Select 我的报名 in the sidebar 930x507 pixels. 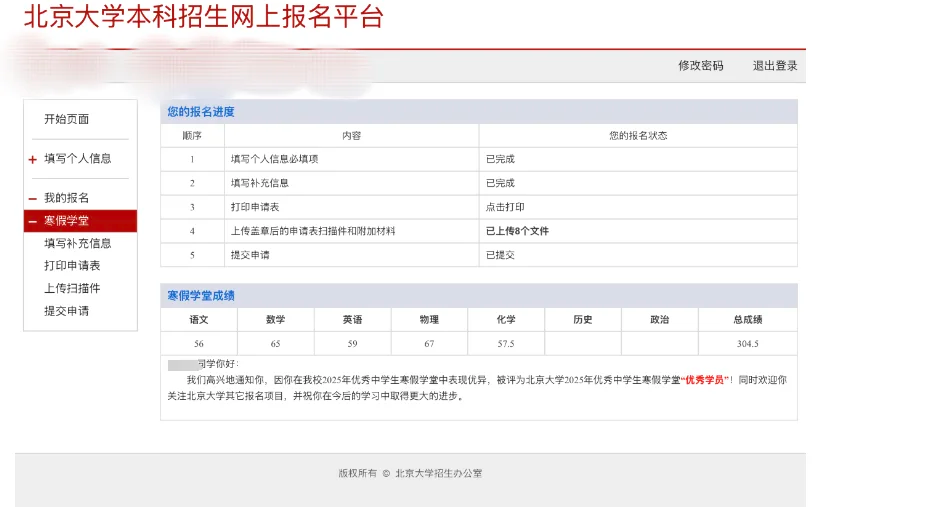(x=66, y=198)
